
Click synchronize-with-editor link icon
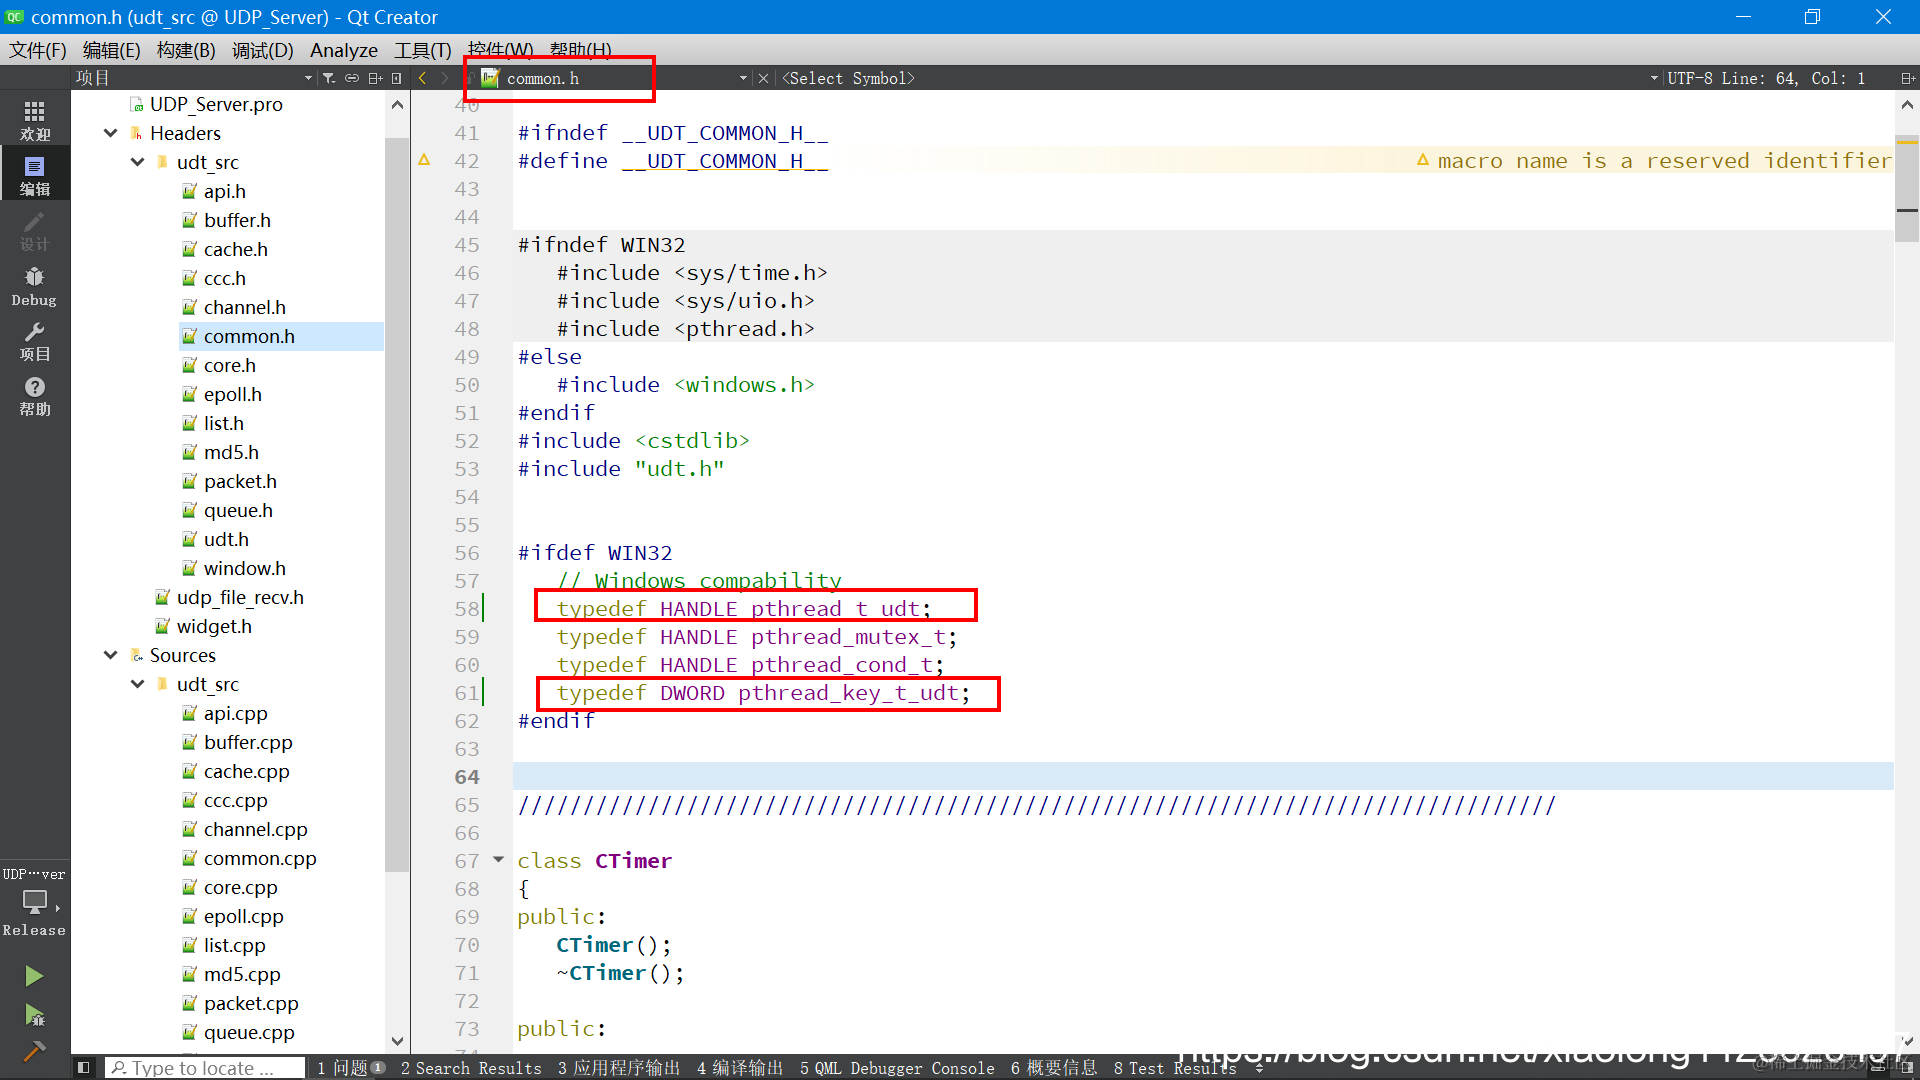352,78
